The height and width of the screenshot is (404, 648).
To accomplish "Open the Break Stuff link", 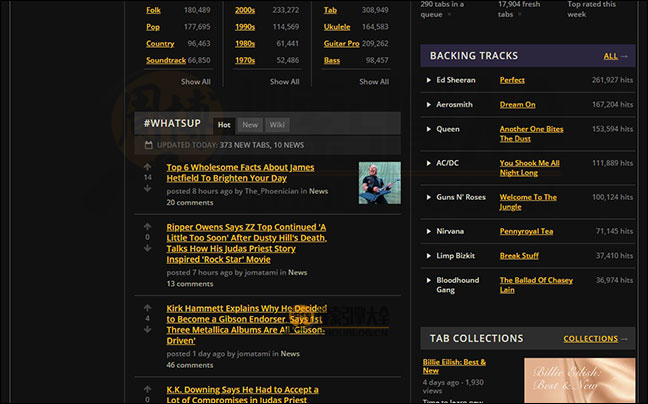I will point(519,256).
